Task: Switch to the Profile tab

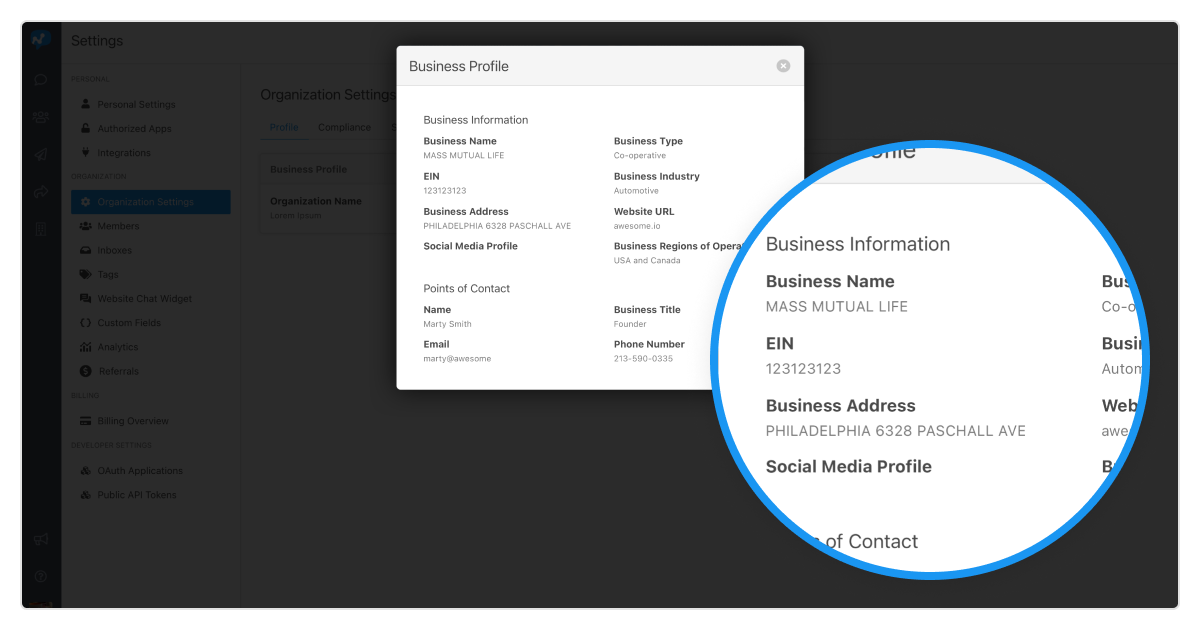Action: [284, 127]
